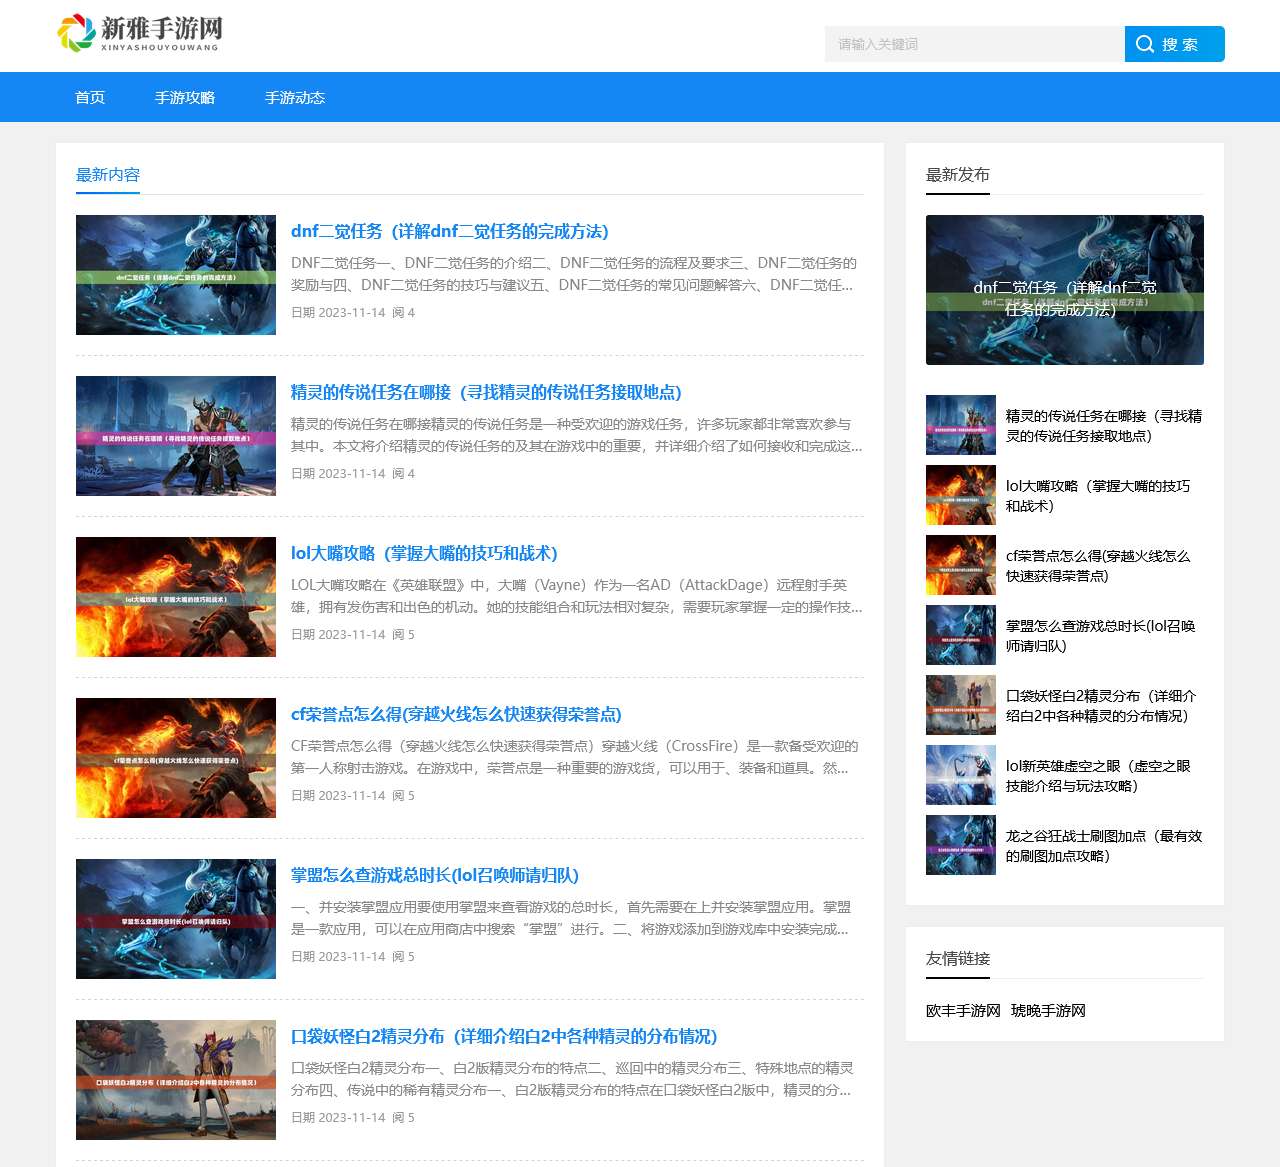Screen dimensions: 1280x1167
Task: Click the search keyword input field
Action: [975, 44]
